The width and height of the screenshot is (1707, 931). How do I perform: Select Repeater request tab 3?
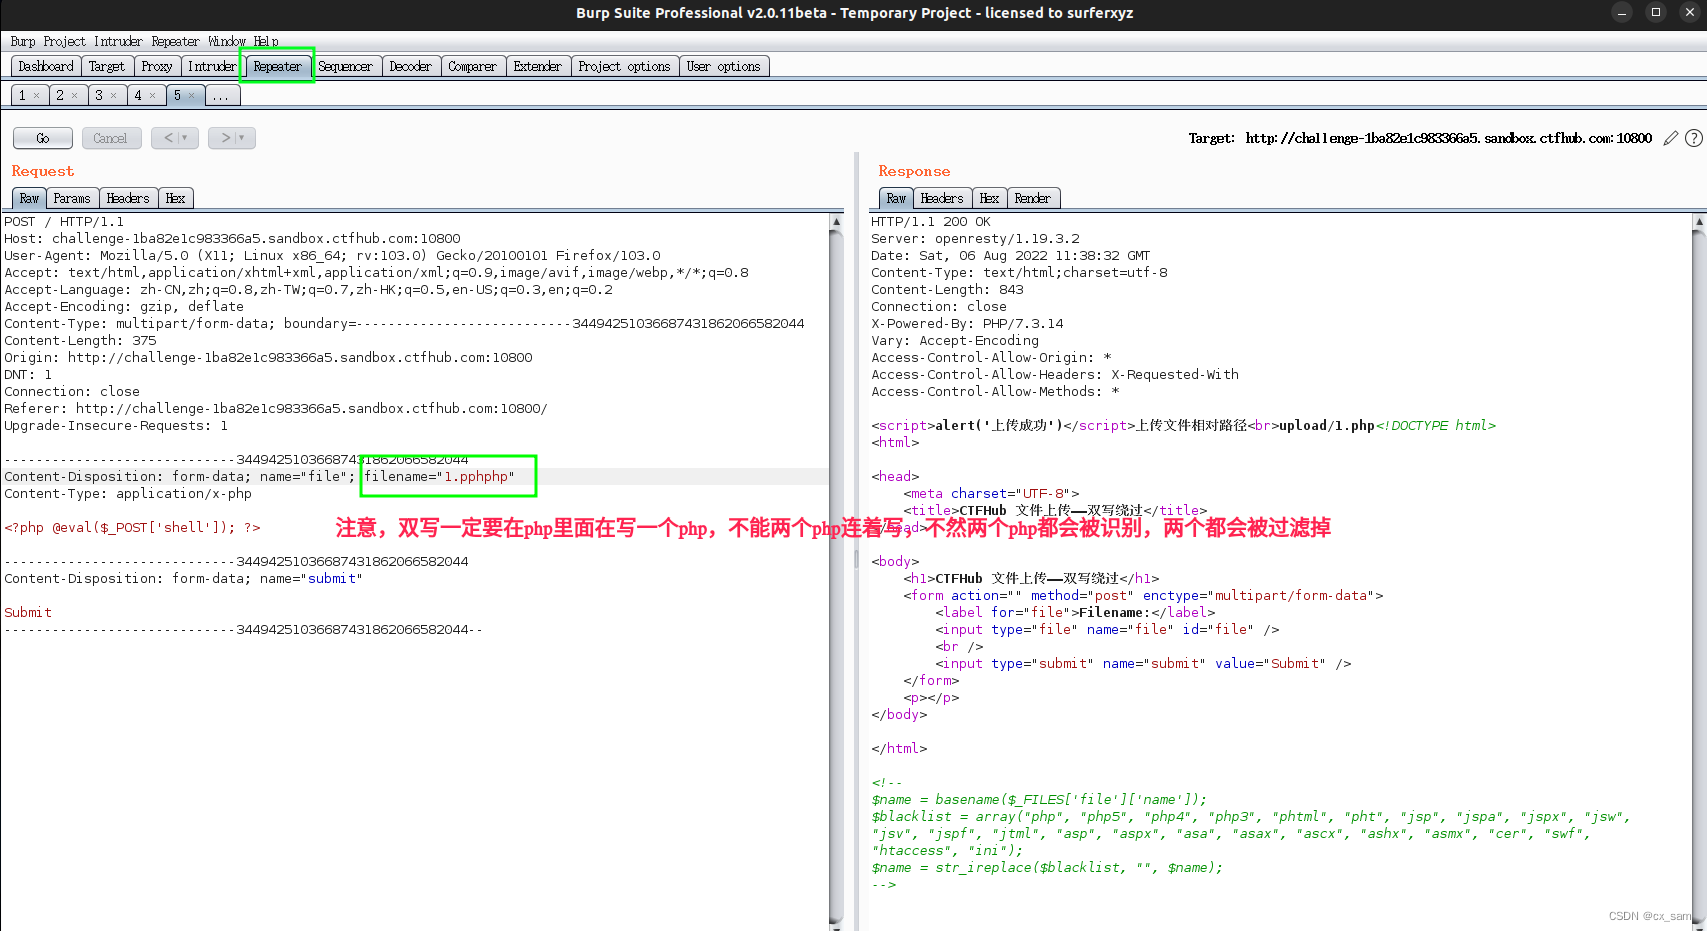99,96
